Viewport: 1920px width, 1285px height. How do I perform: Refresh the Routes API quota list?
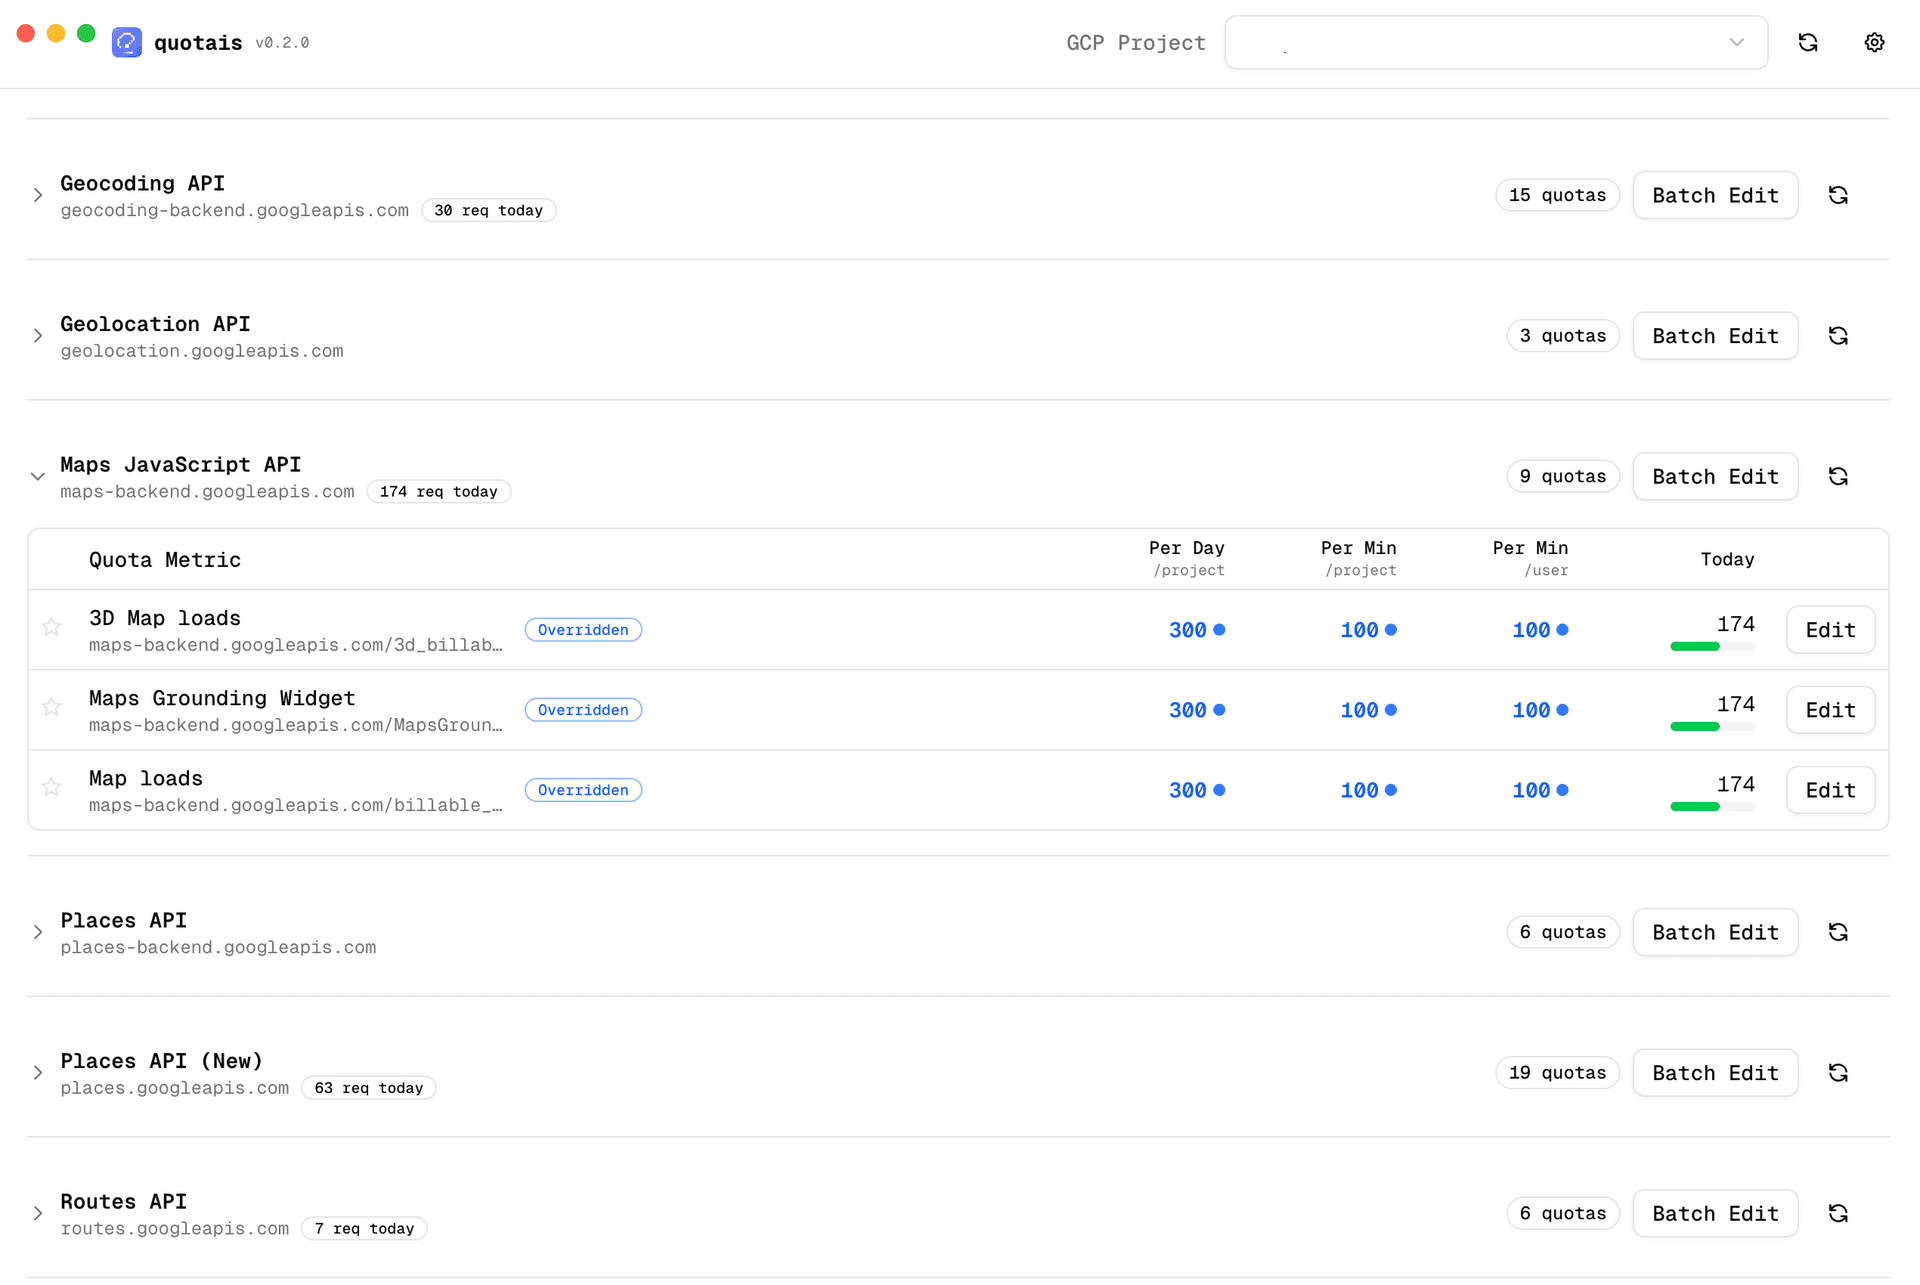pyautogui.click(x=1839, y=1212)
